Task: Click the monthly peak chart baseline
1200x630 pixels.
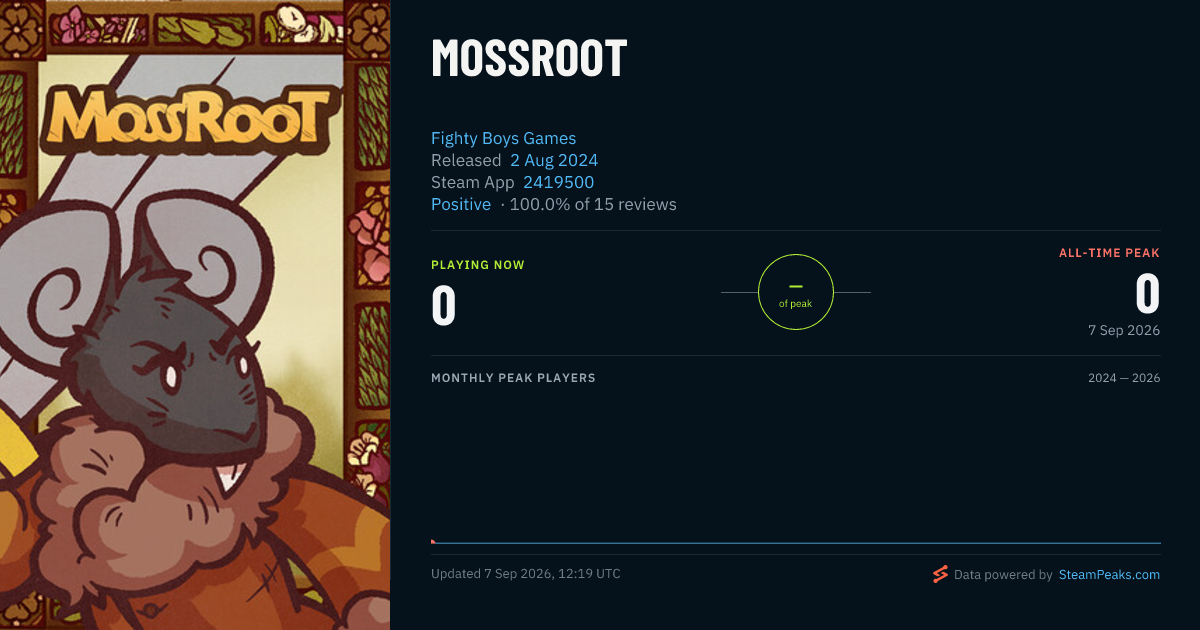Action: coord(796,543)
